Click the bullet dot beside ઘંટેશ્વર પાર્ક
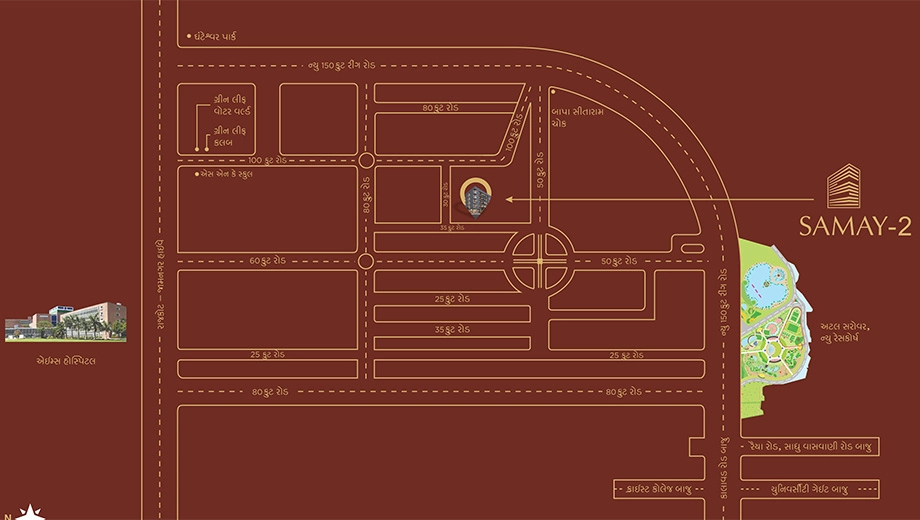This screenshot has height=520, width=920. (x=189, y=36)
